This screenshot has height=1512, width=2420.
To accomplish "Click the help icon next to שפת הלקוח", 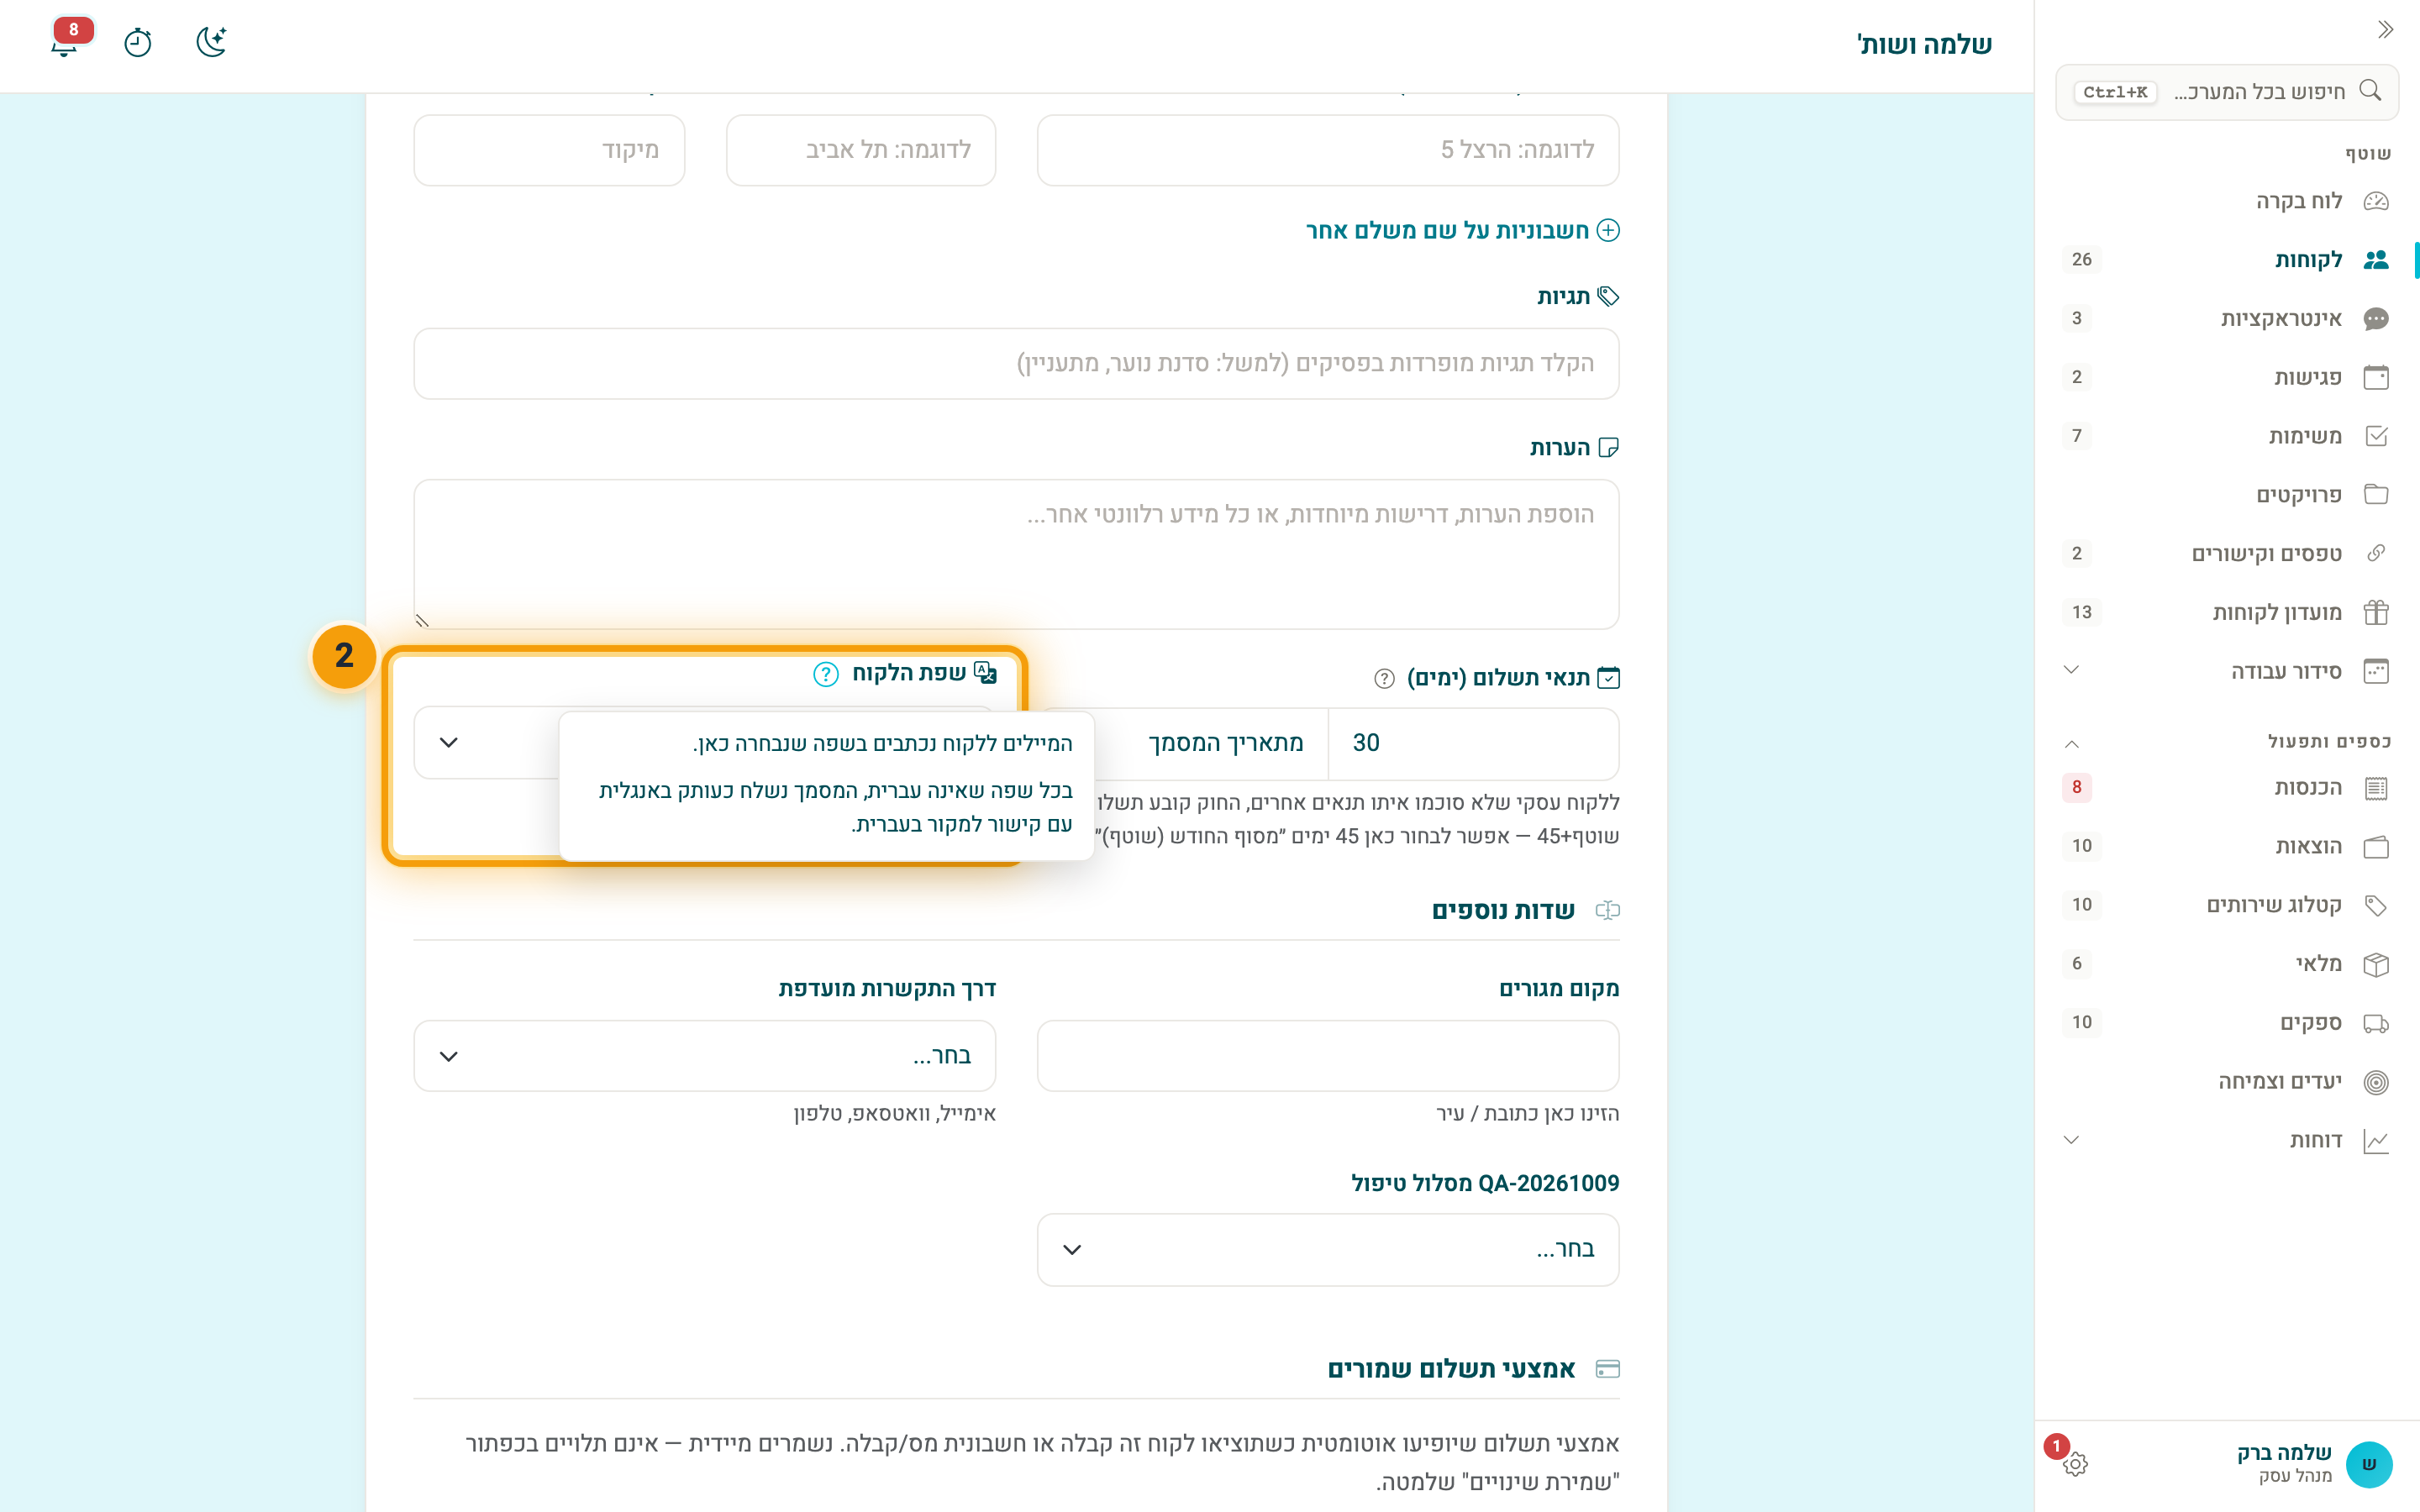I will [x=825, y=674].
